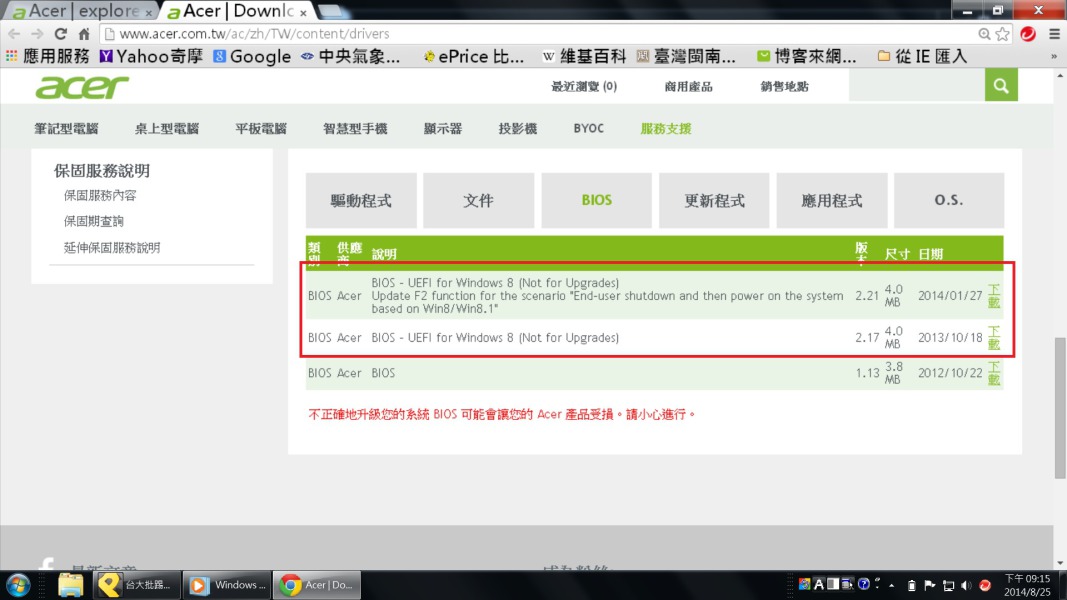Bookmark this page with the star icon

(1002, 34)
